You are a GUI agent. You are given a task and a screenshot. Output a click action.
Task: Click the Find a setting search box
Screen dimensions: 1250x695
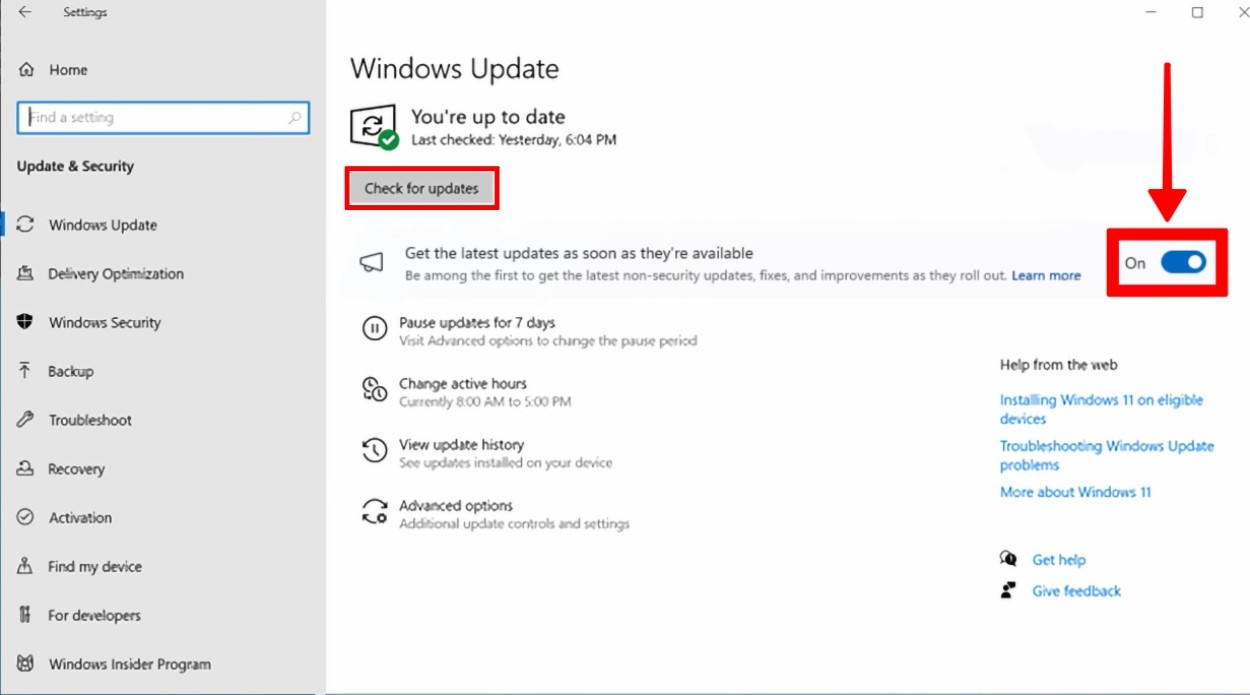(x=163, y=117)
